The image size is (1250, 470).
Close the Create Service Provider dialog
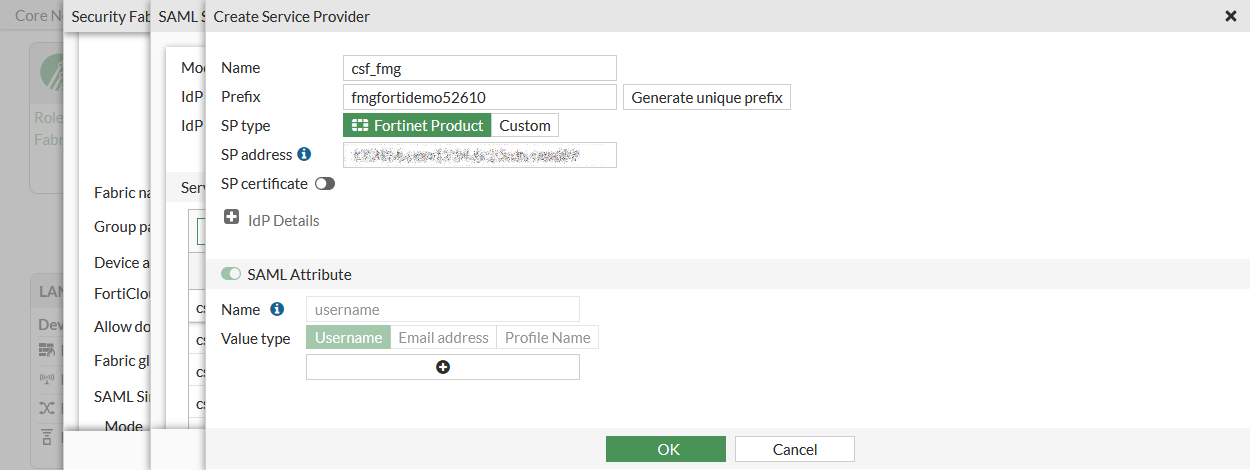tap(1230, 16)
